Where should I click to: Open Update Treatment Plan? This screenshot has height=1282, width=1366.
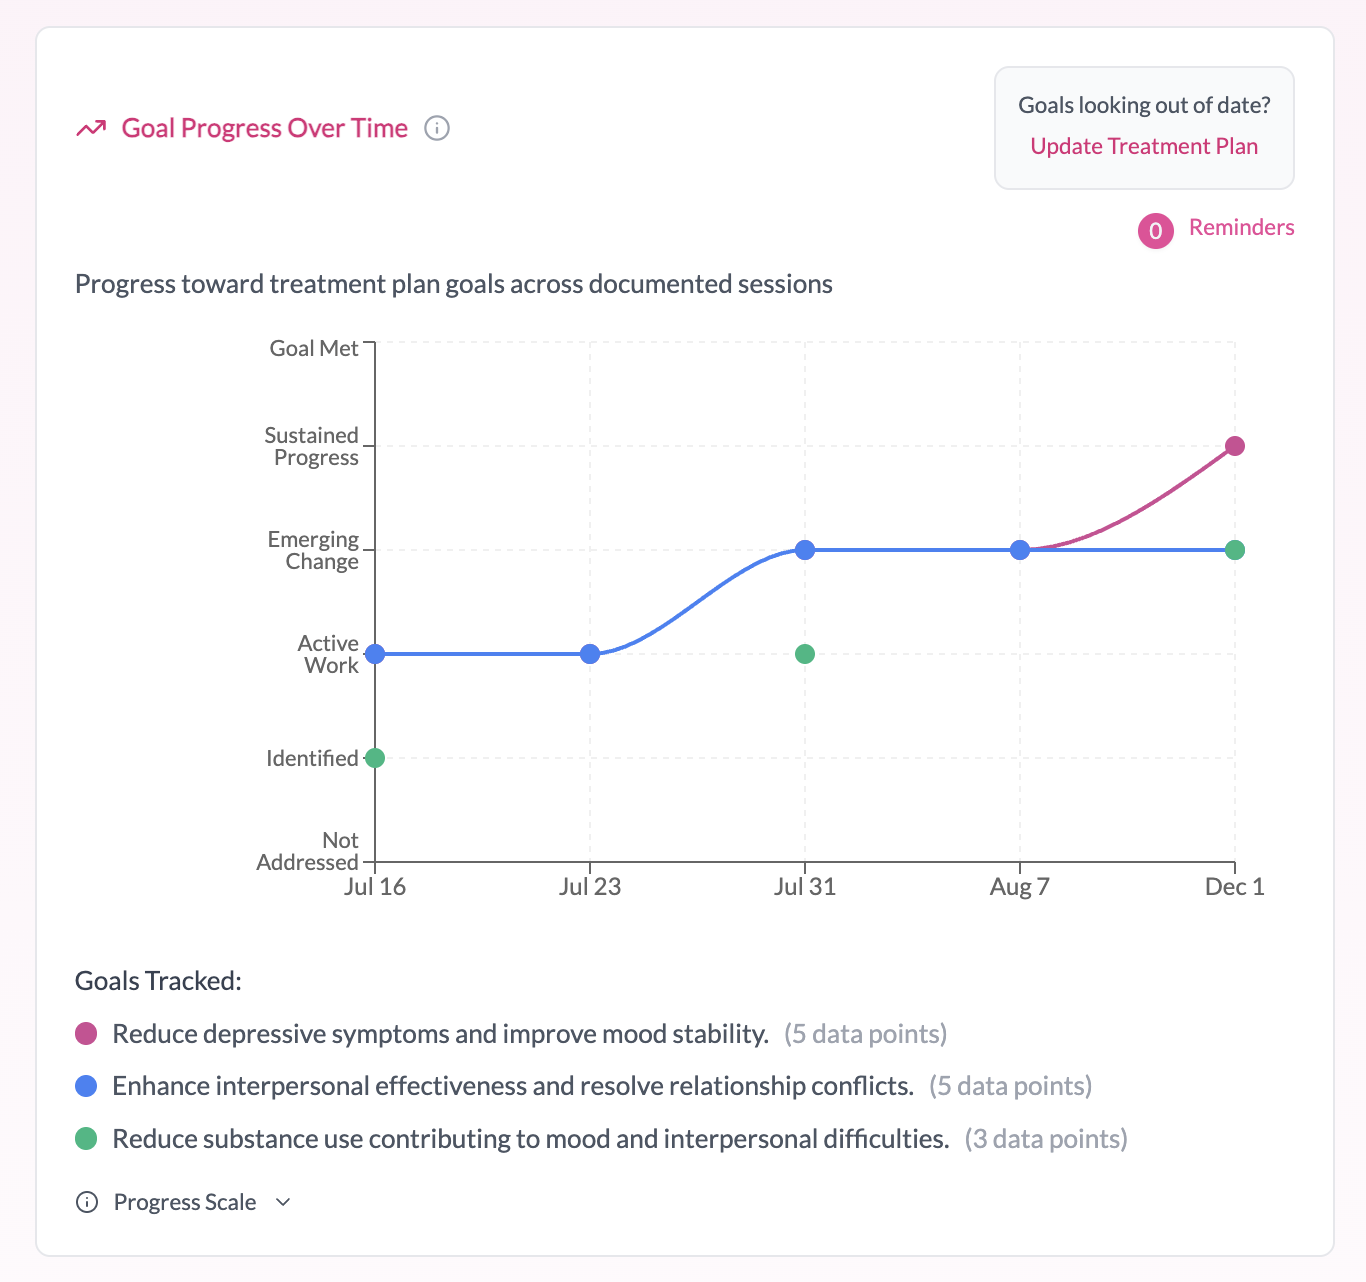[1143, 146]
